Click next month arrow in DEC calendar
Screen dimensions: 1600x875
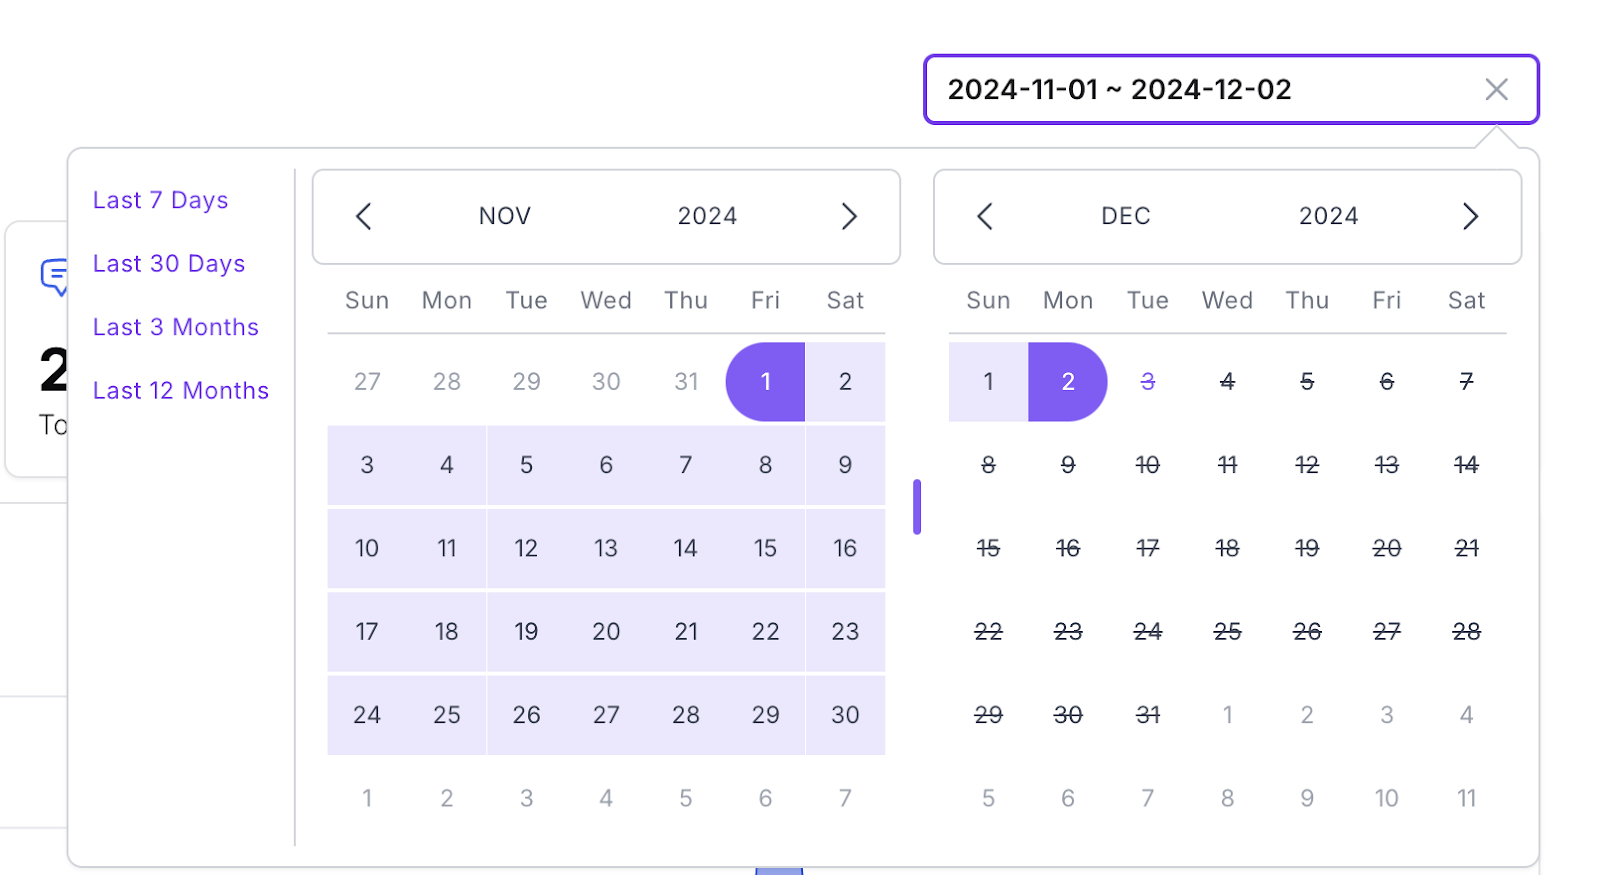tap(1470, 216)
